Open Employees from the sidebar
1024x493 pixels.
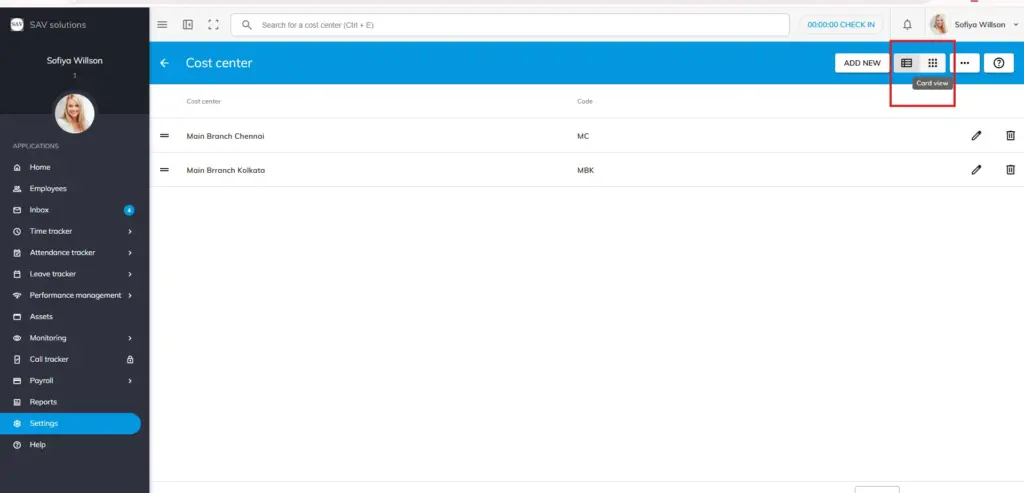click(x=48, y=188)
